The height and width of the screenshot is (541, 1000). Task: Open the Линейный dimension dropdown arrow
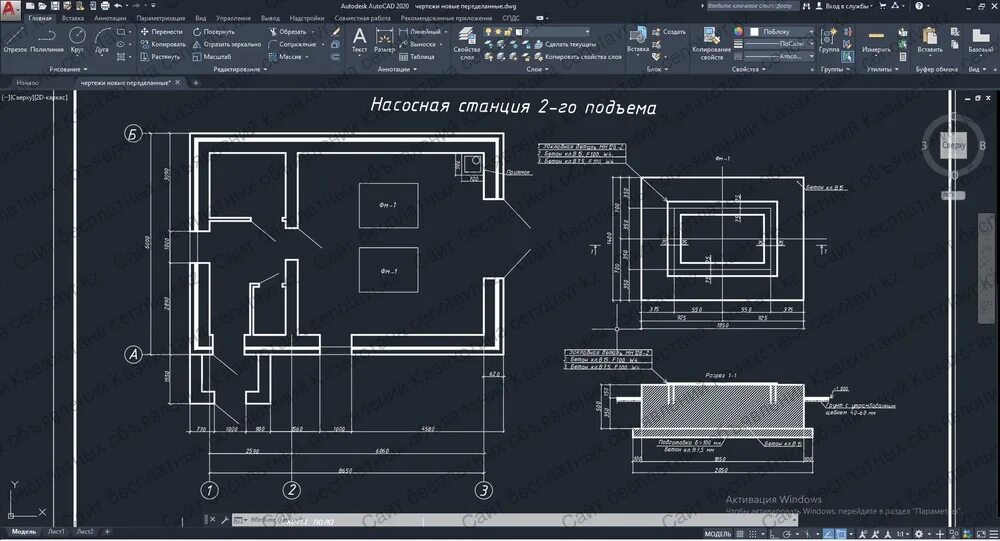tap(446, 31)
